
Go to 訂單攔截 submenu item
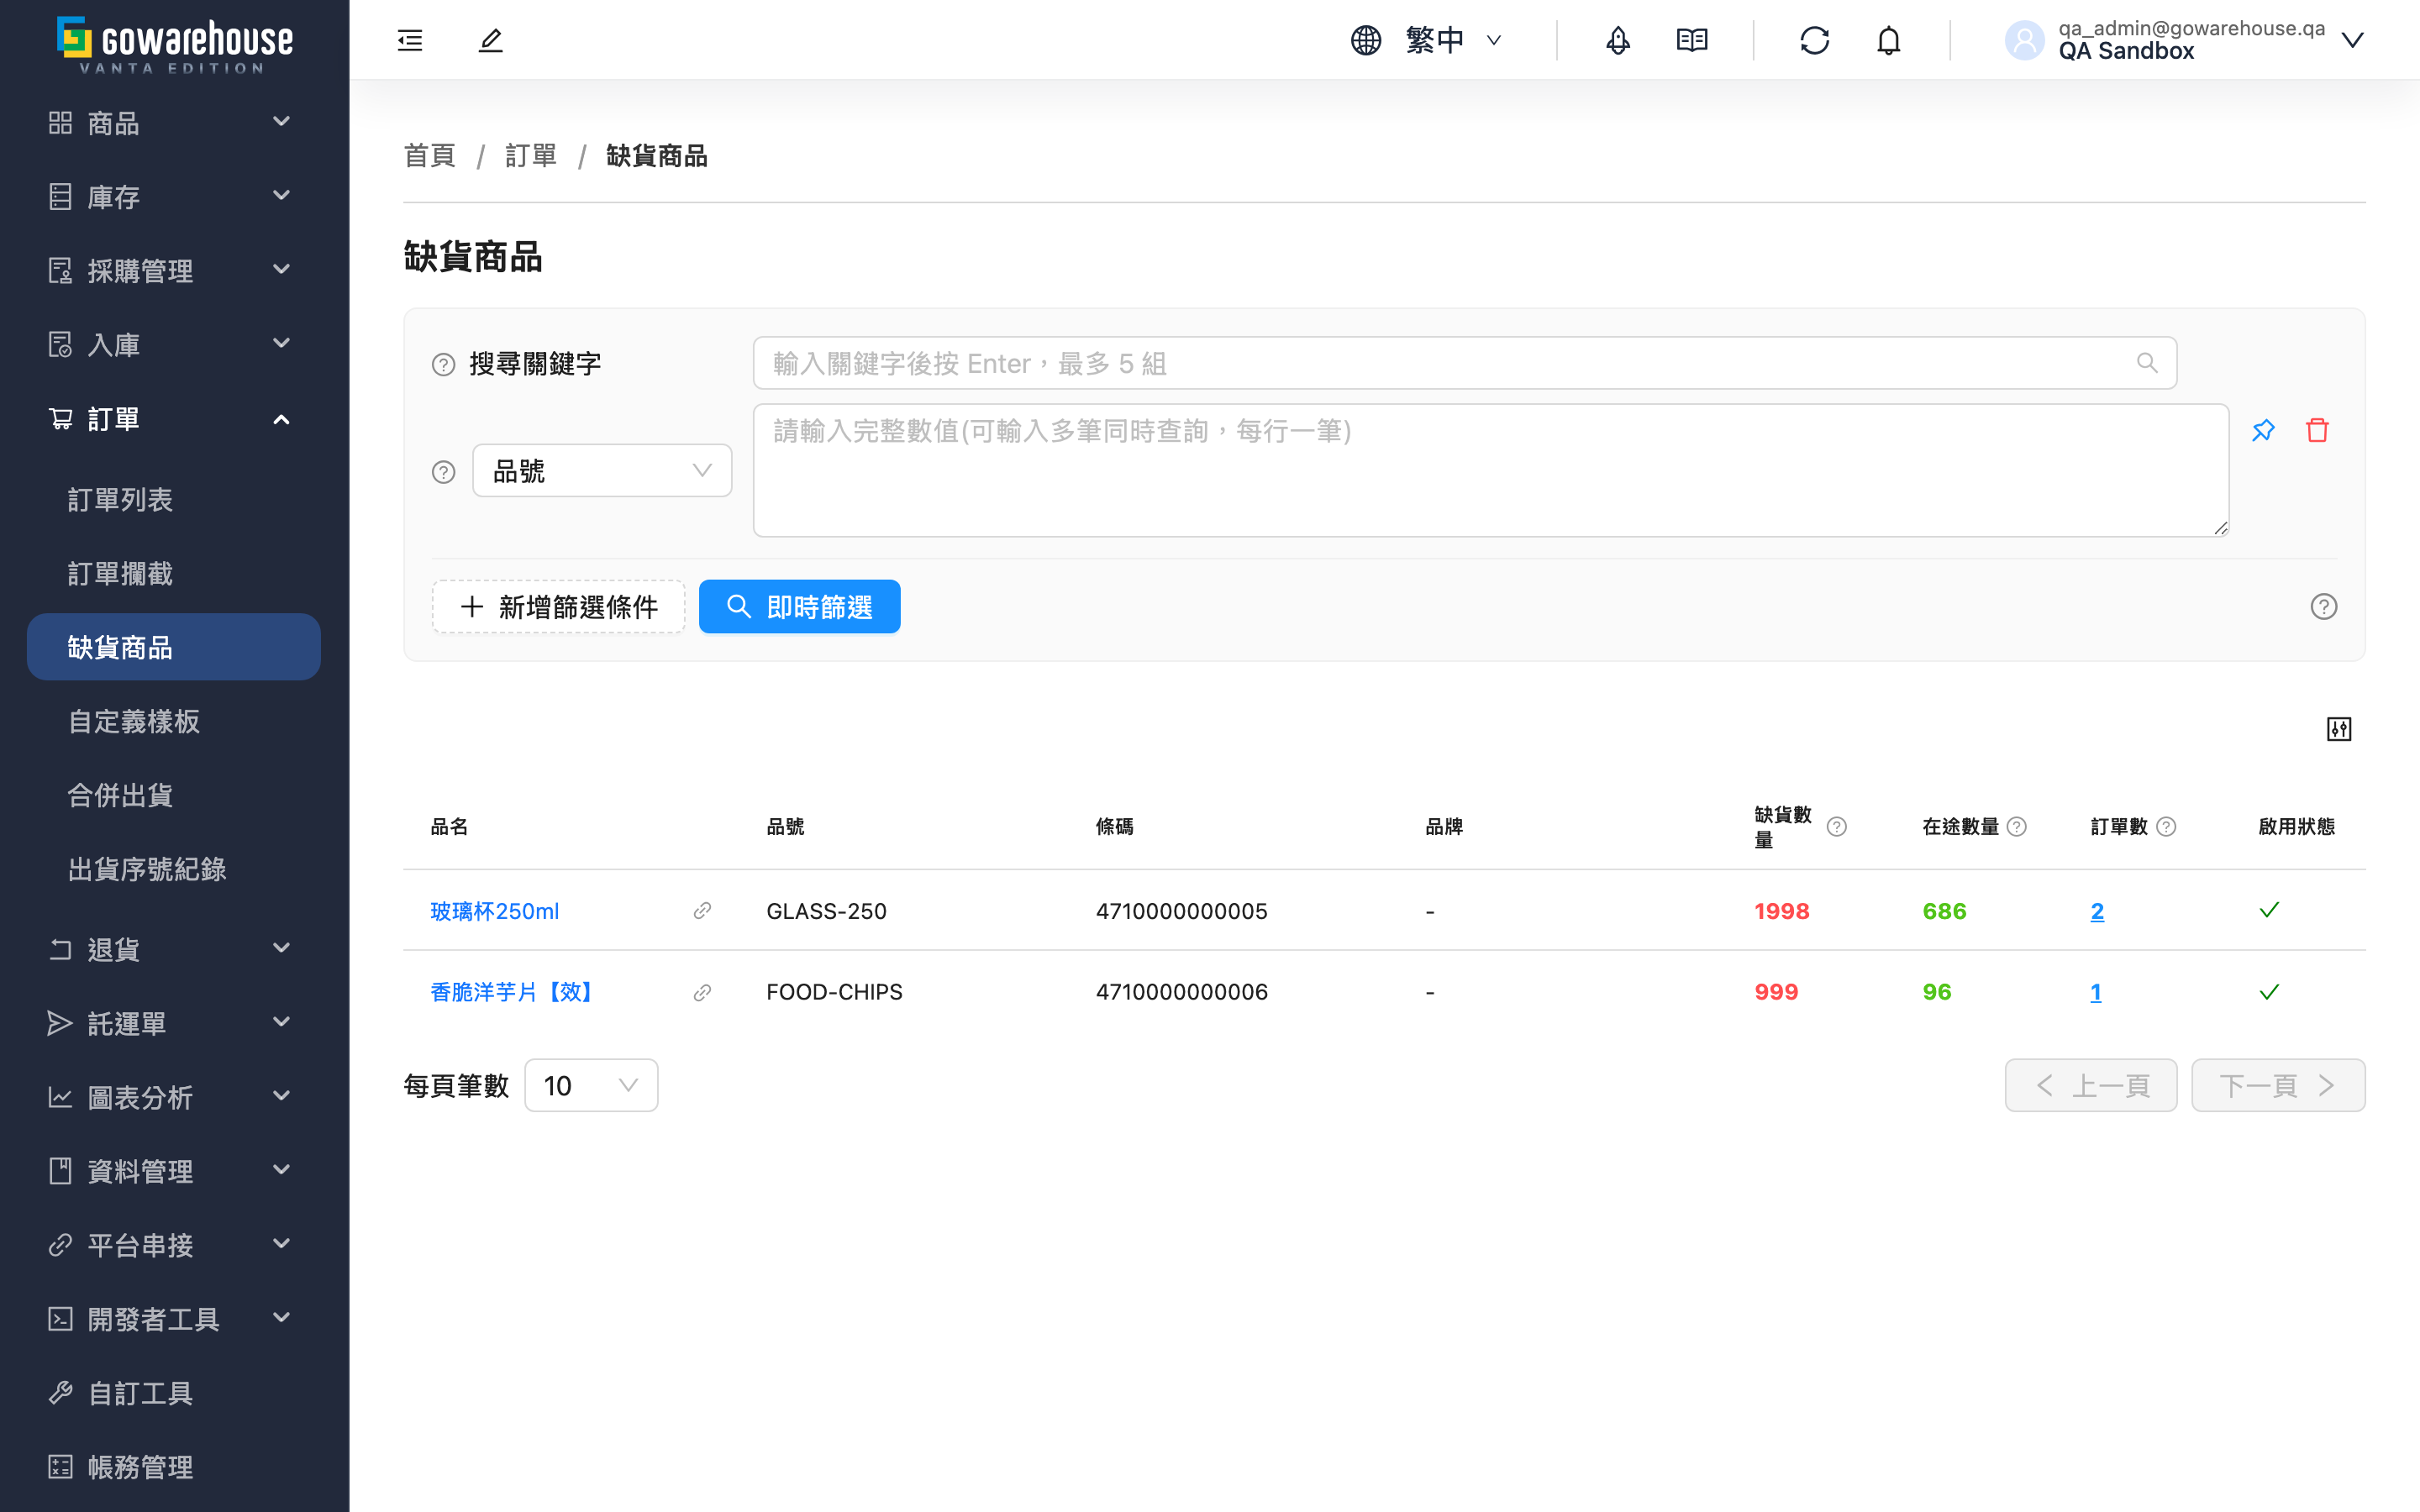coord(174,573)
